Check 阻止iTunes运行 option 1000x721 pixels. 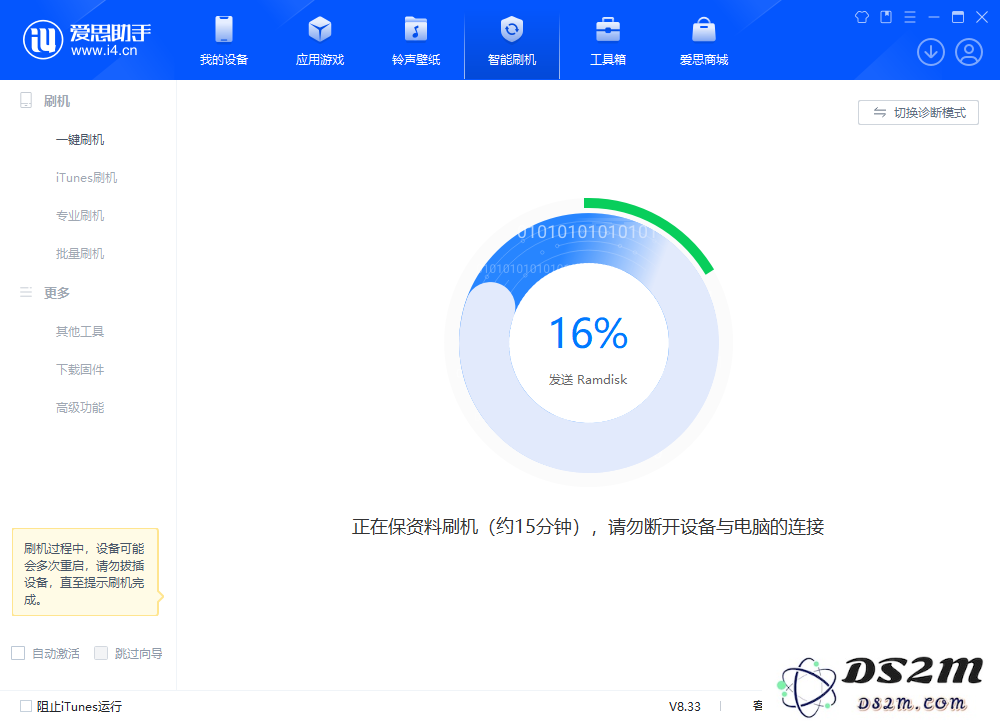26,706
